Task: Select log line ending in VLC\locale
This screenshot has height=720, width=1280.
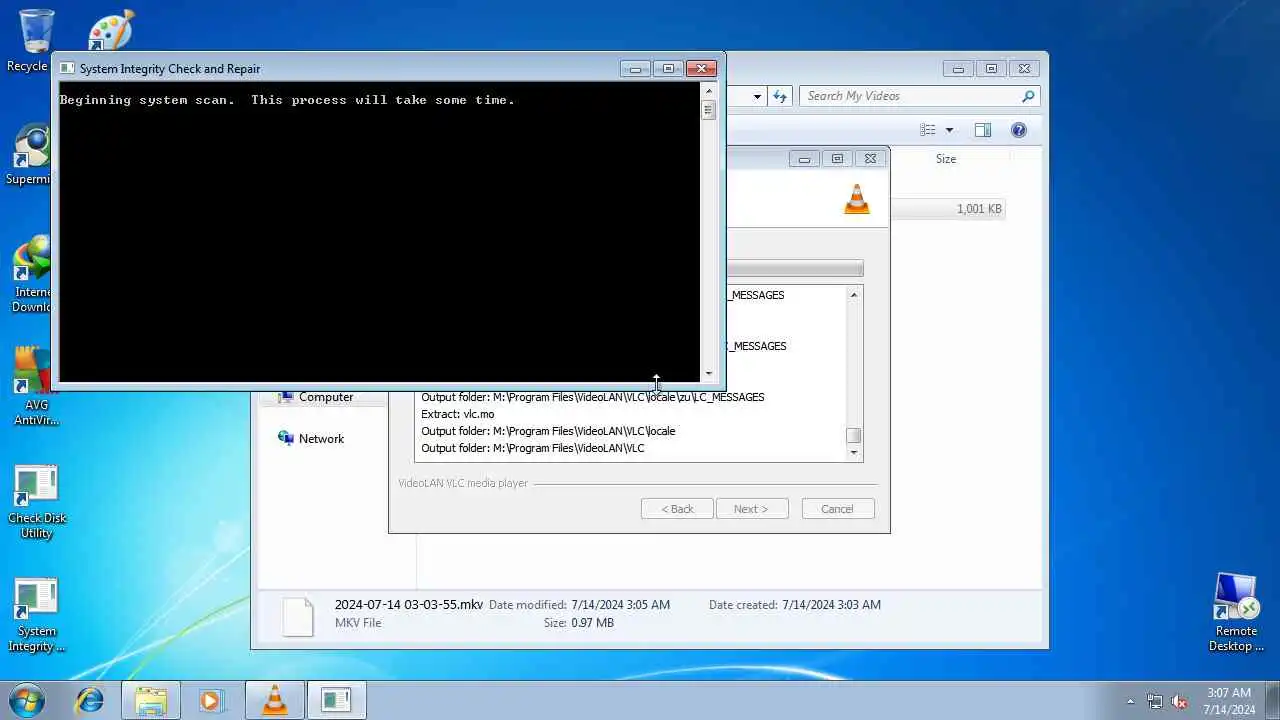Action: (548, 431)
